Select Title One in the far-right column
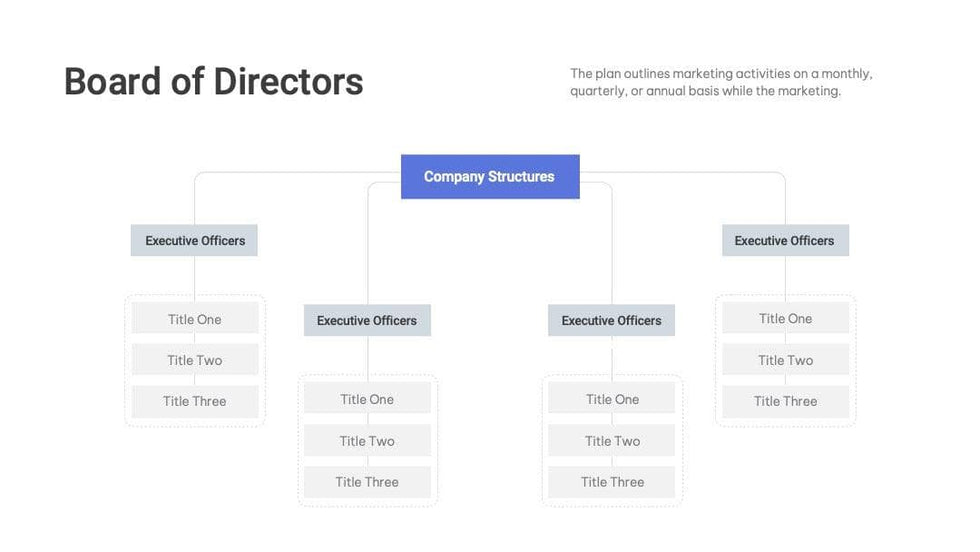 click(785, 319)
